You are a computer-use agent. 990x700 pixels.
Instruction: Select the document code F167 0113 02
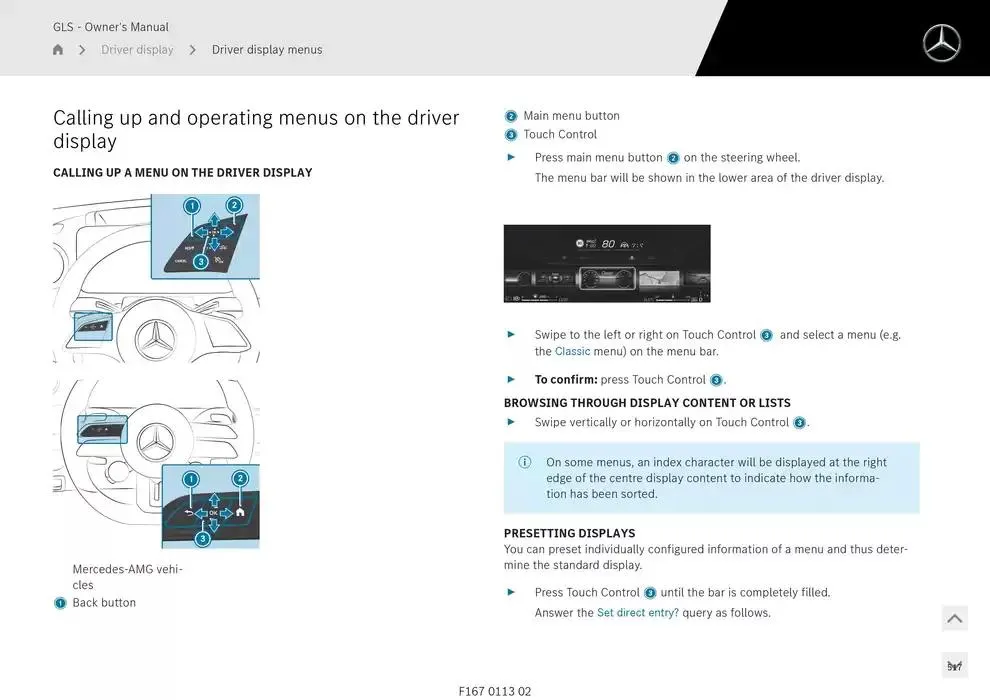495,692
